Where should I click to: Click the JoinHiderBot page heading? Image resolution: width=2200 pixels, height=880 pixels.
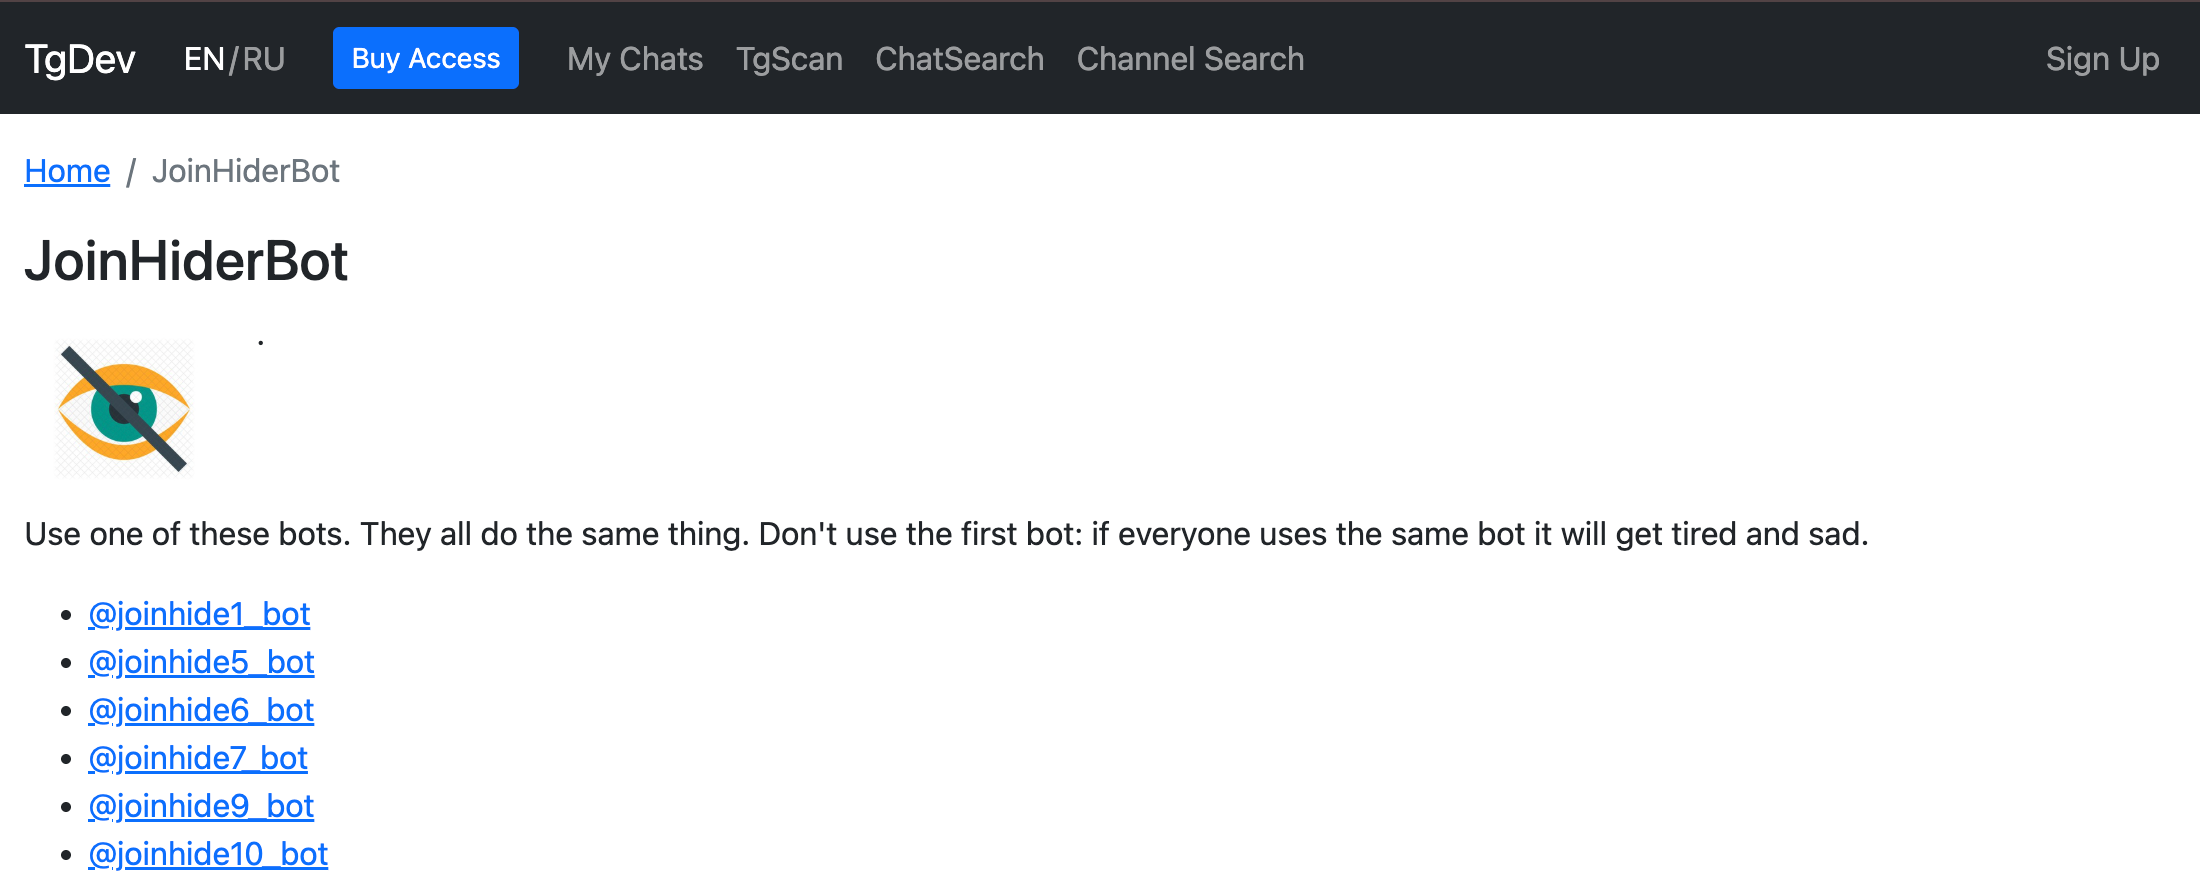(186, 261)
